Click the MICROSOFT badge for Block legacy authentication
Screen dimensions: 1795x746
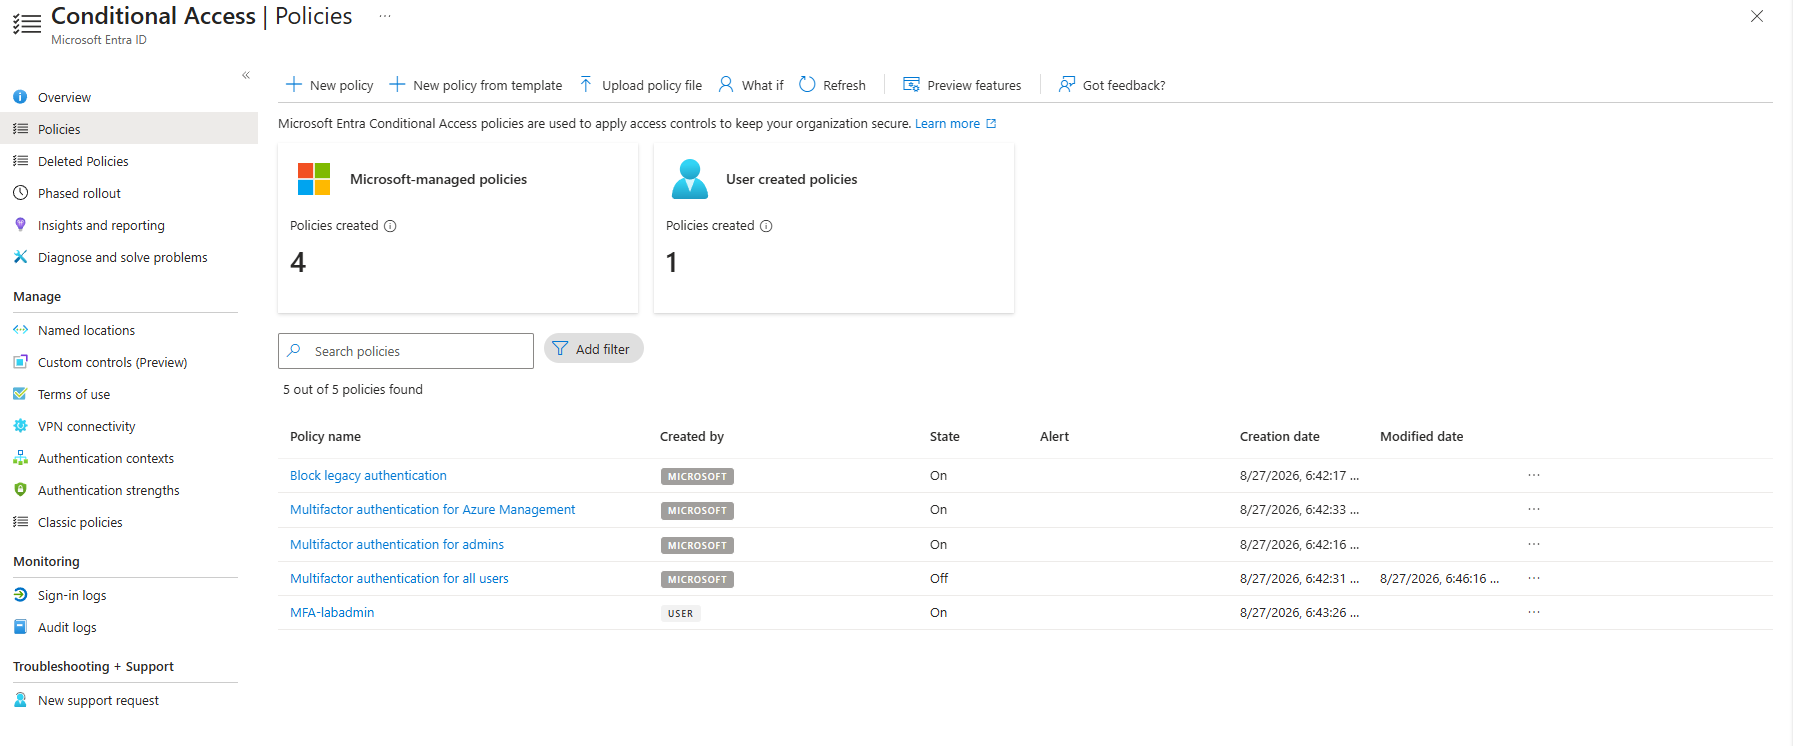tap(697, 477)
